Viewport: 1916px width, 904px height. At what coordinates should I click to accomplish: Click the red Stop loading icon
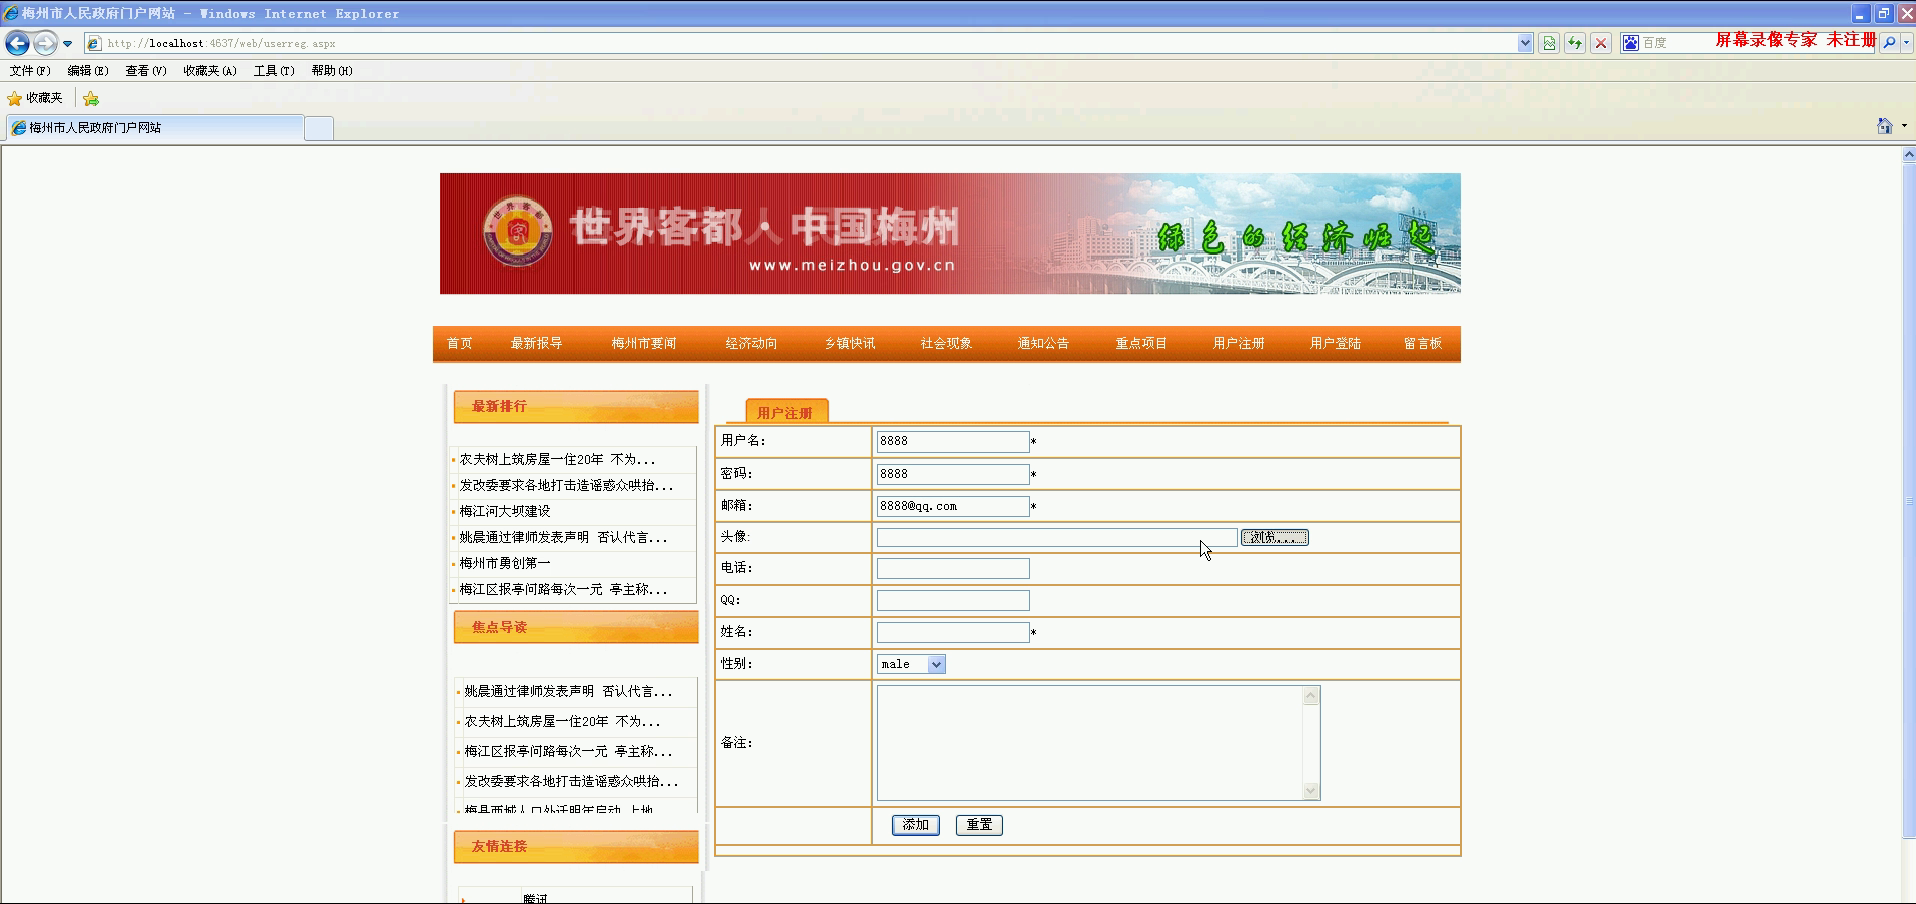tap(1601, 43)
